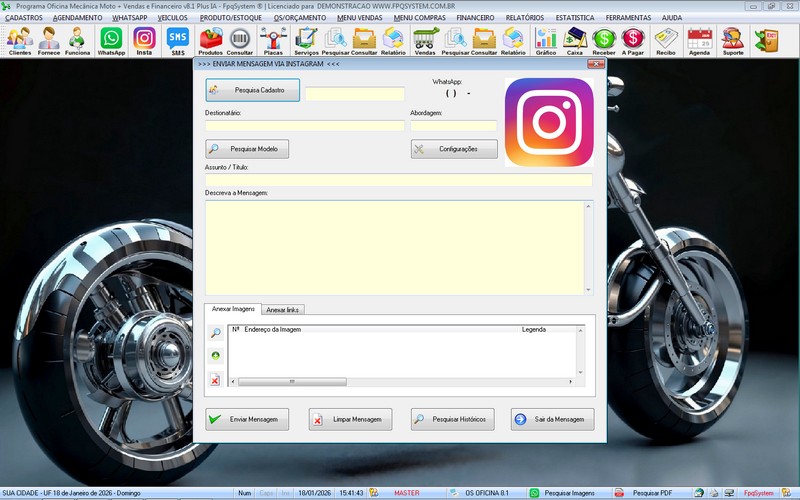Open the FERRAMENTAS menu
Screen dimensions: 800x500
[628, 18]
